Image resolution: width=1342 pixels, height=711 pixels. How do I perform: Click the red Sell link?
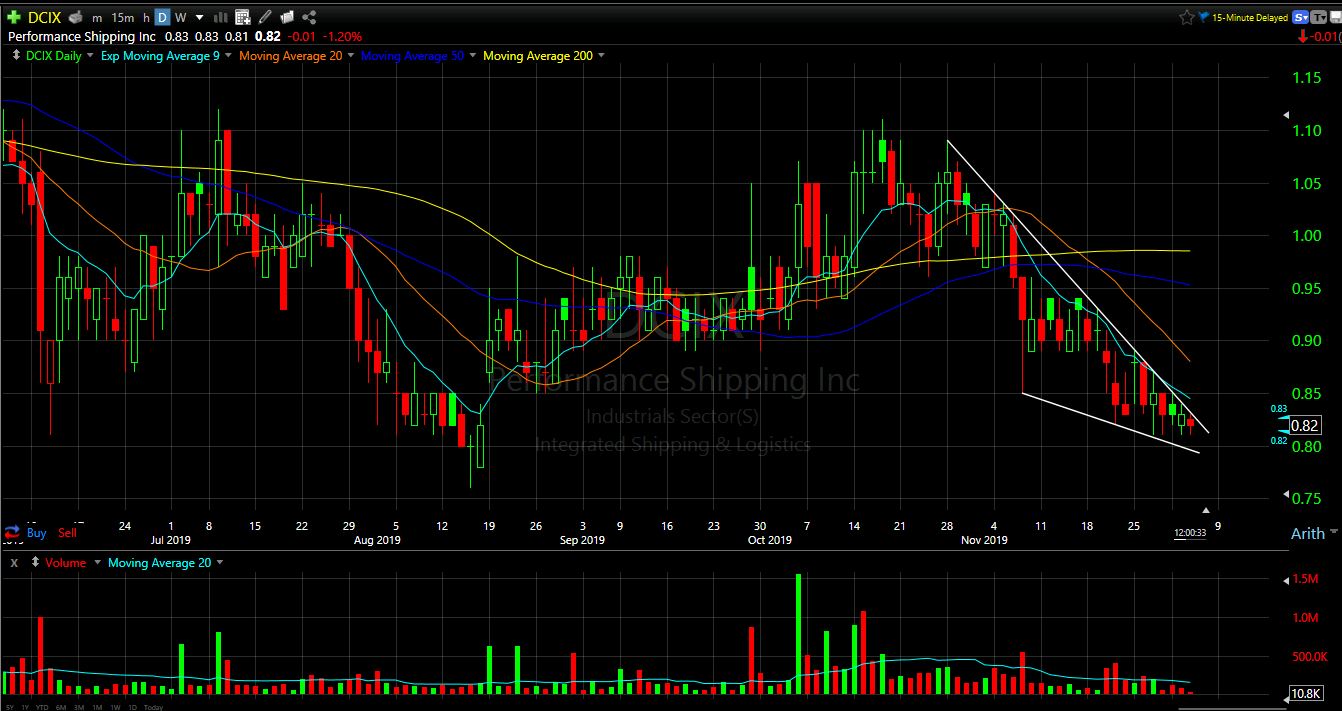coord(67,533)
